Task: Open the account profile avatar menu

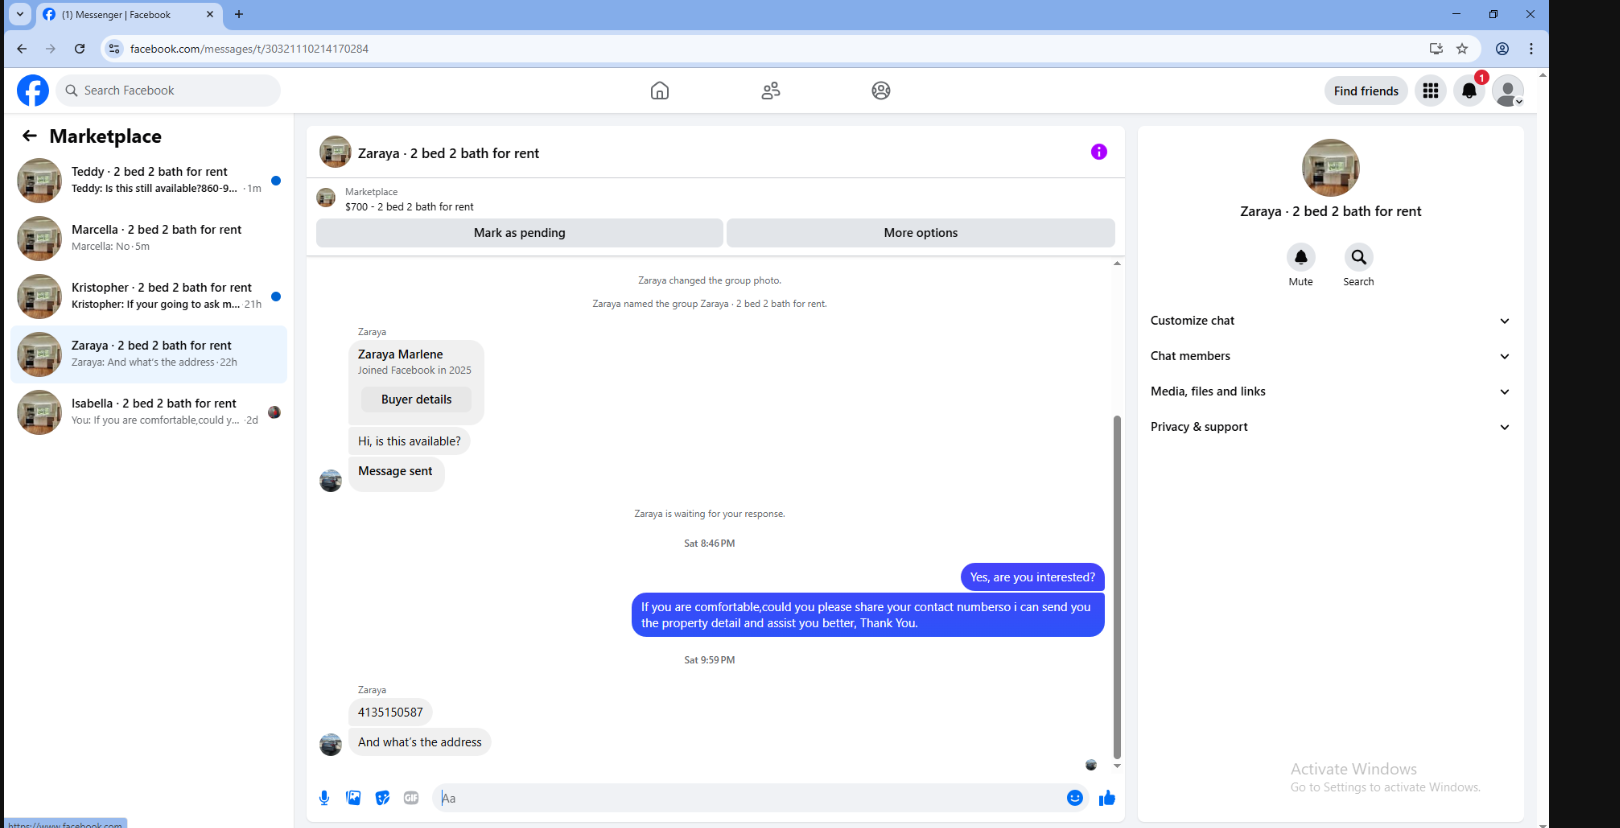Action: (x=1508, y=91)
